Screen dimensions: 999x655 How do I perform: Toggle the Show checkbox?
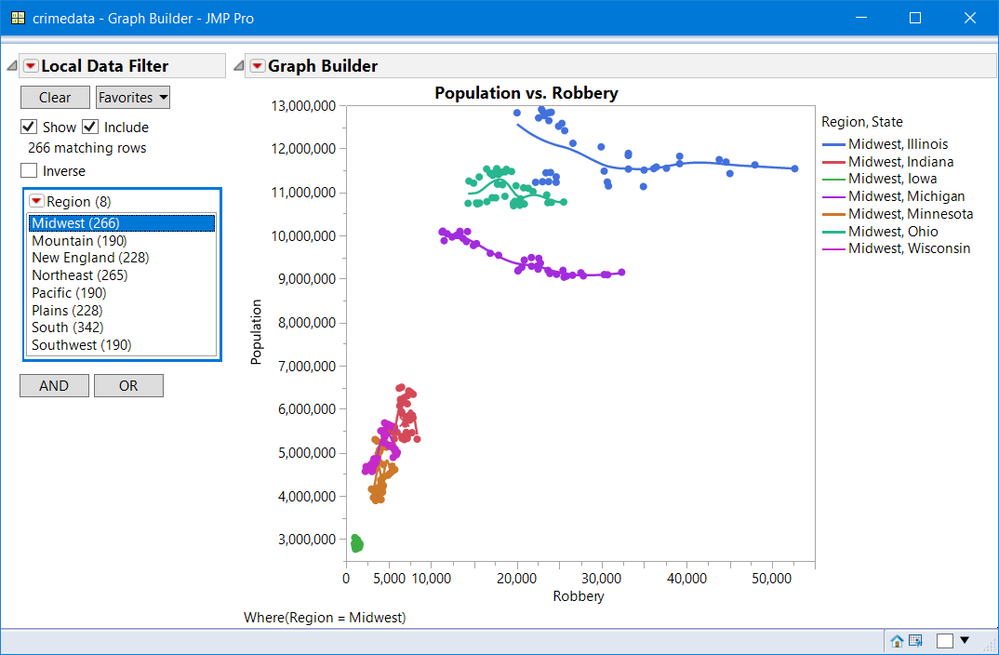[29, 127]
